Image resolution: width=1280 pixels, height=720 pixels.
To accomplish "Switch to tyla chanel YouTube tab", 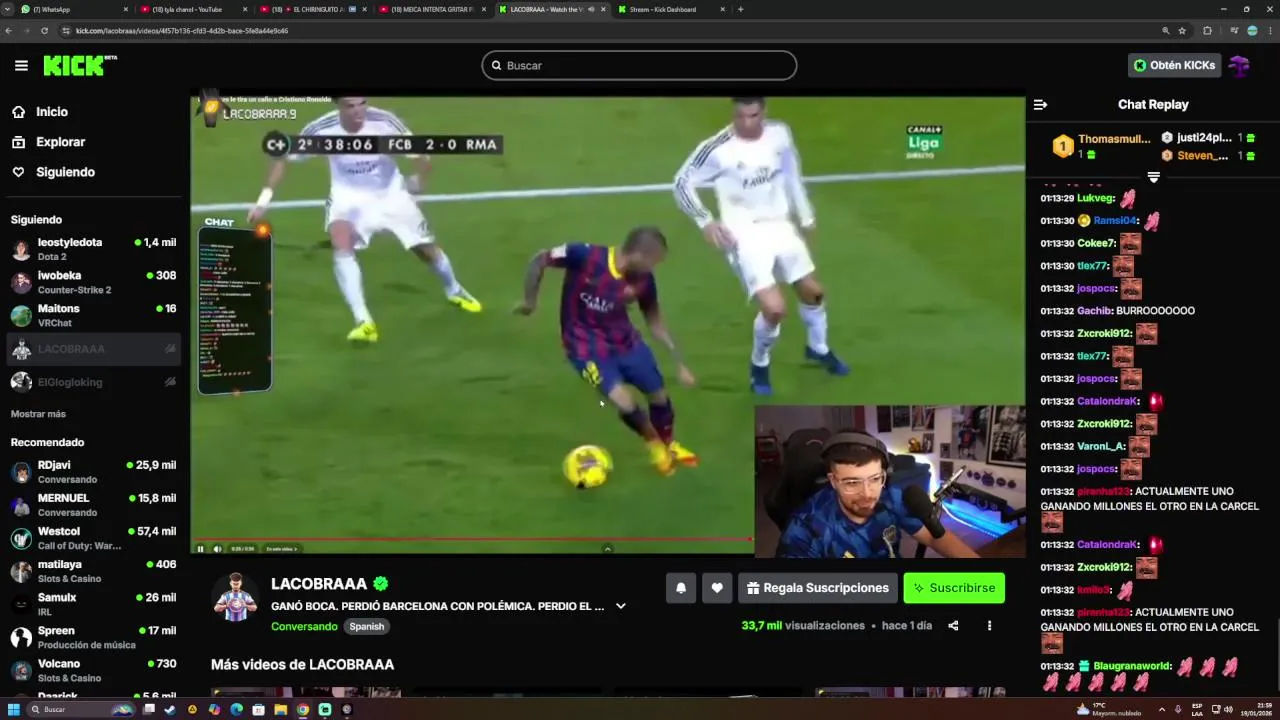I will tap(193, 9).
